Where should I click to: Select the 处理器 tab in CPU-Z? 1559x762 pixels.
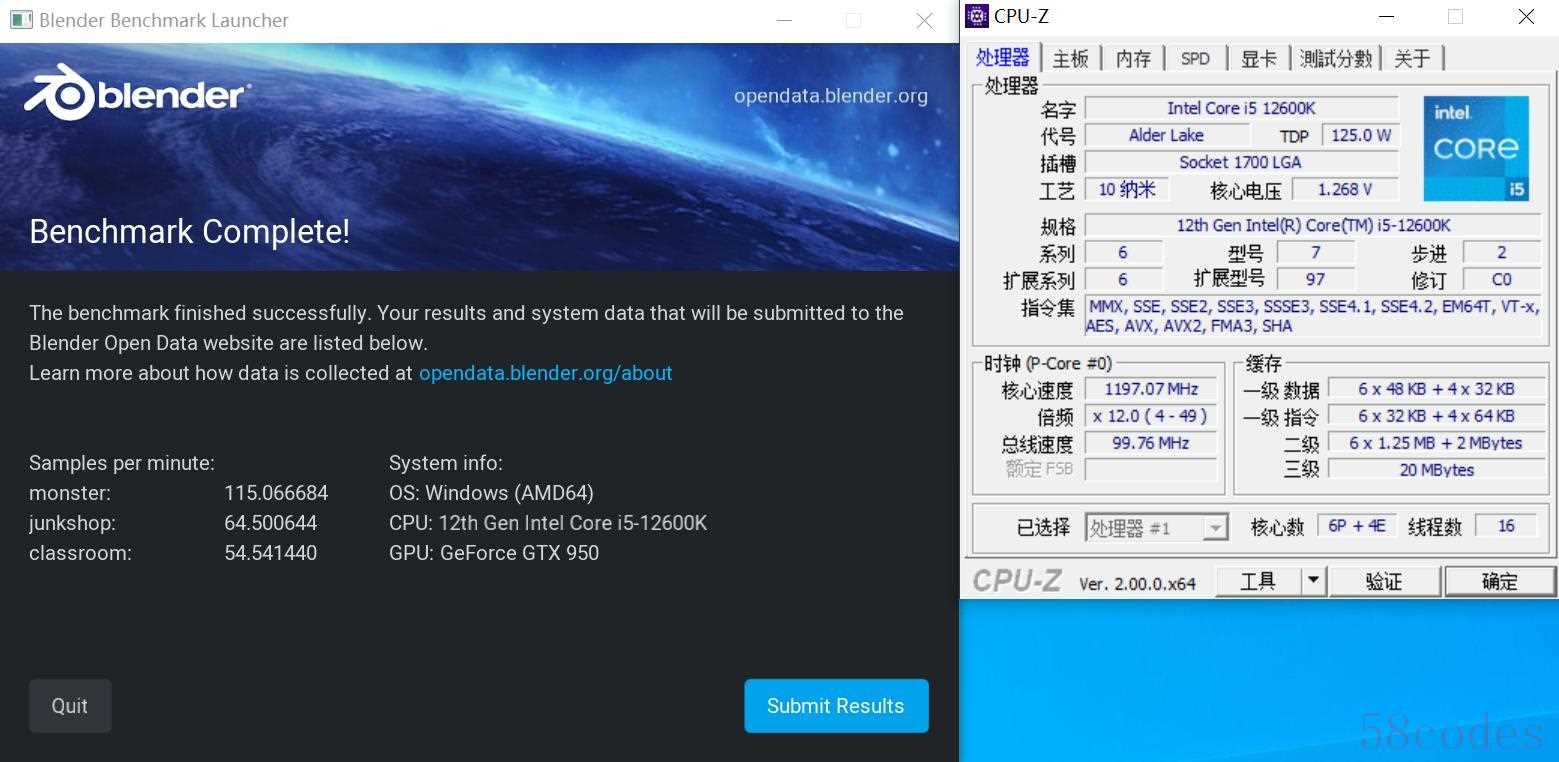[1003, 58]
